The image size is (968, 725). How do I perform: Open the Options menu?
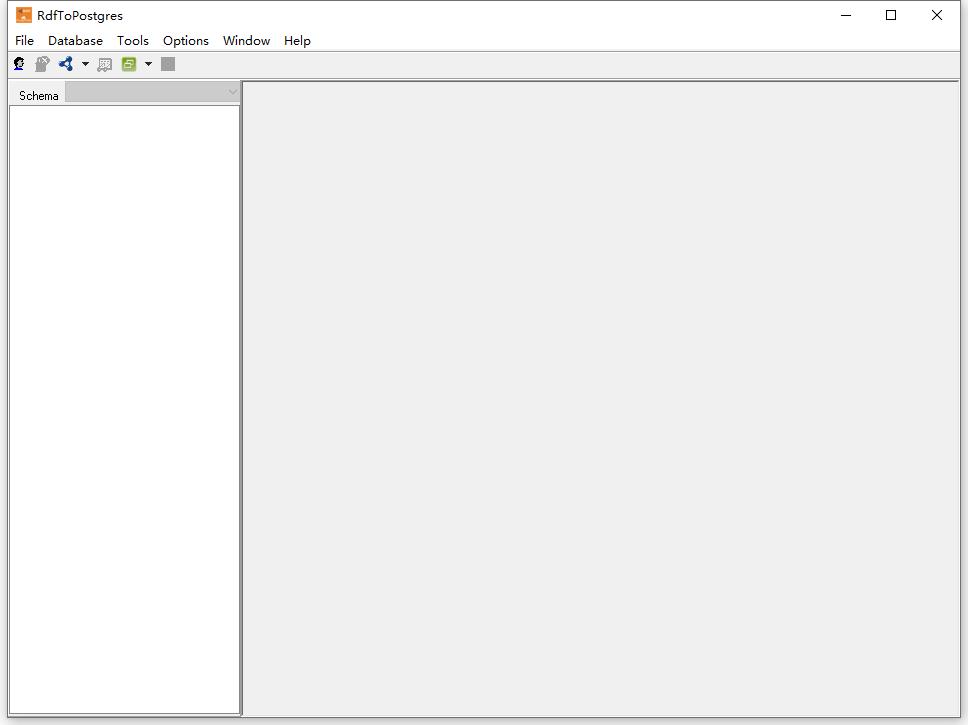pos(186,40)
